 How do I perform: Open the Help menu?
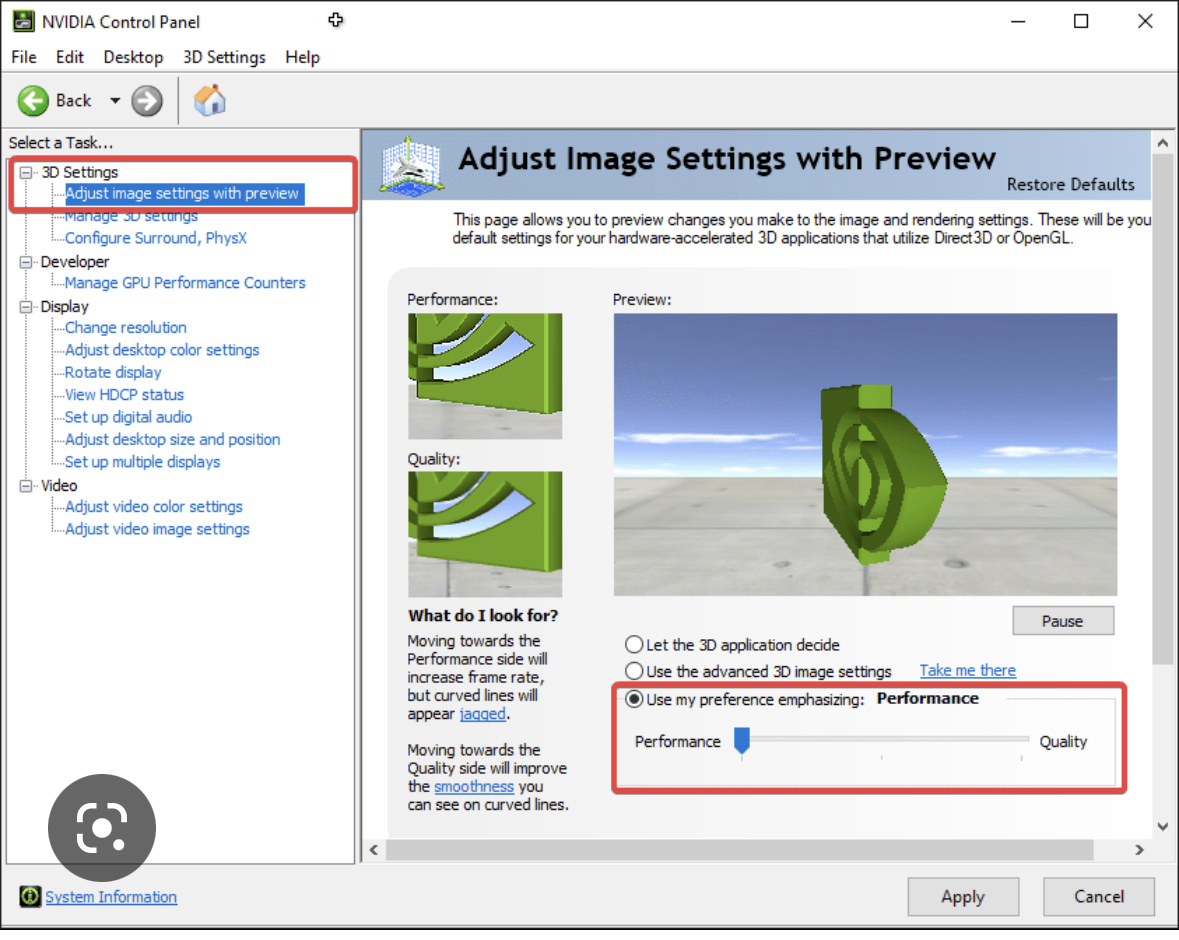(x=302, y=57)
